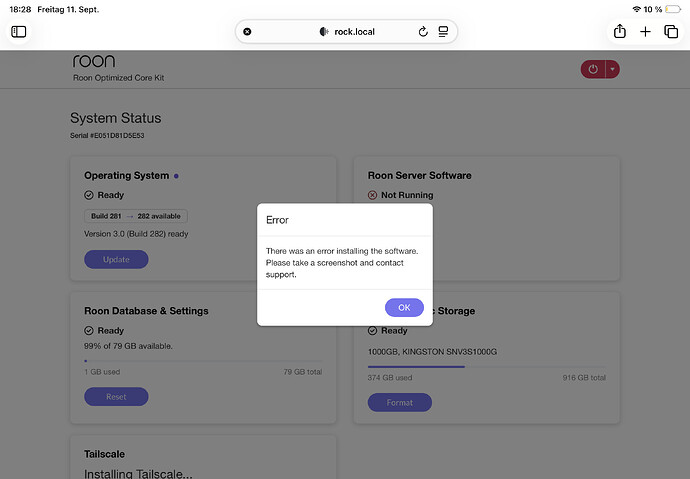The height and width of the screenshot is (479, 690).
Task: Click the 18:28 clock in status bar
Action: tap(20, 9)
